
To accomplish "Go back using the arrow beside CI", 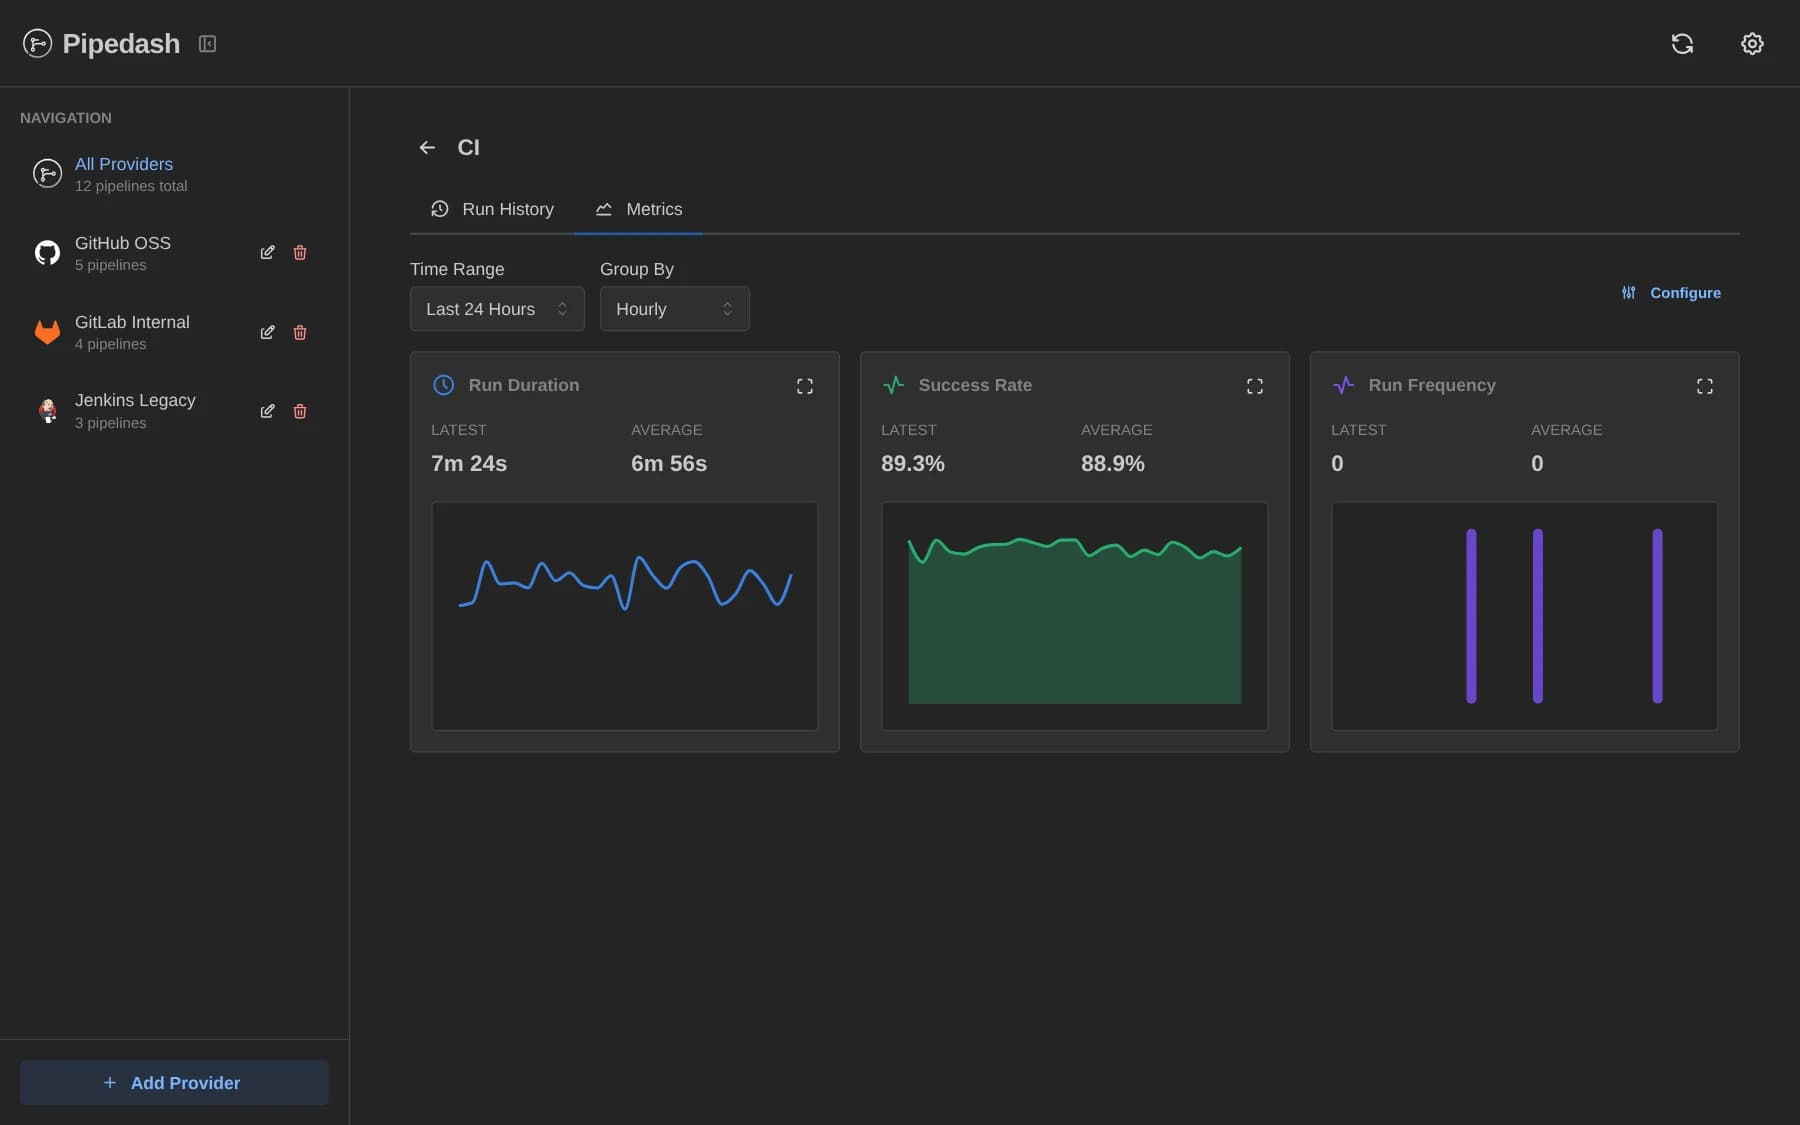I will tap(427, 147).
